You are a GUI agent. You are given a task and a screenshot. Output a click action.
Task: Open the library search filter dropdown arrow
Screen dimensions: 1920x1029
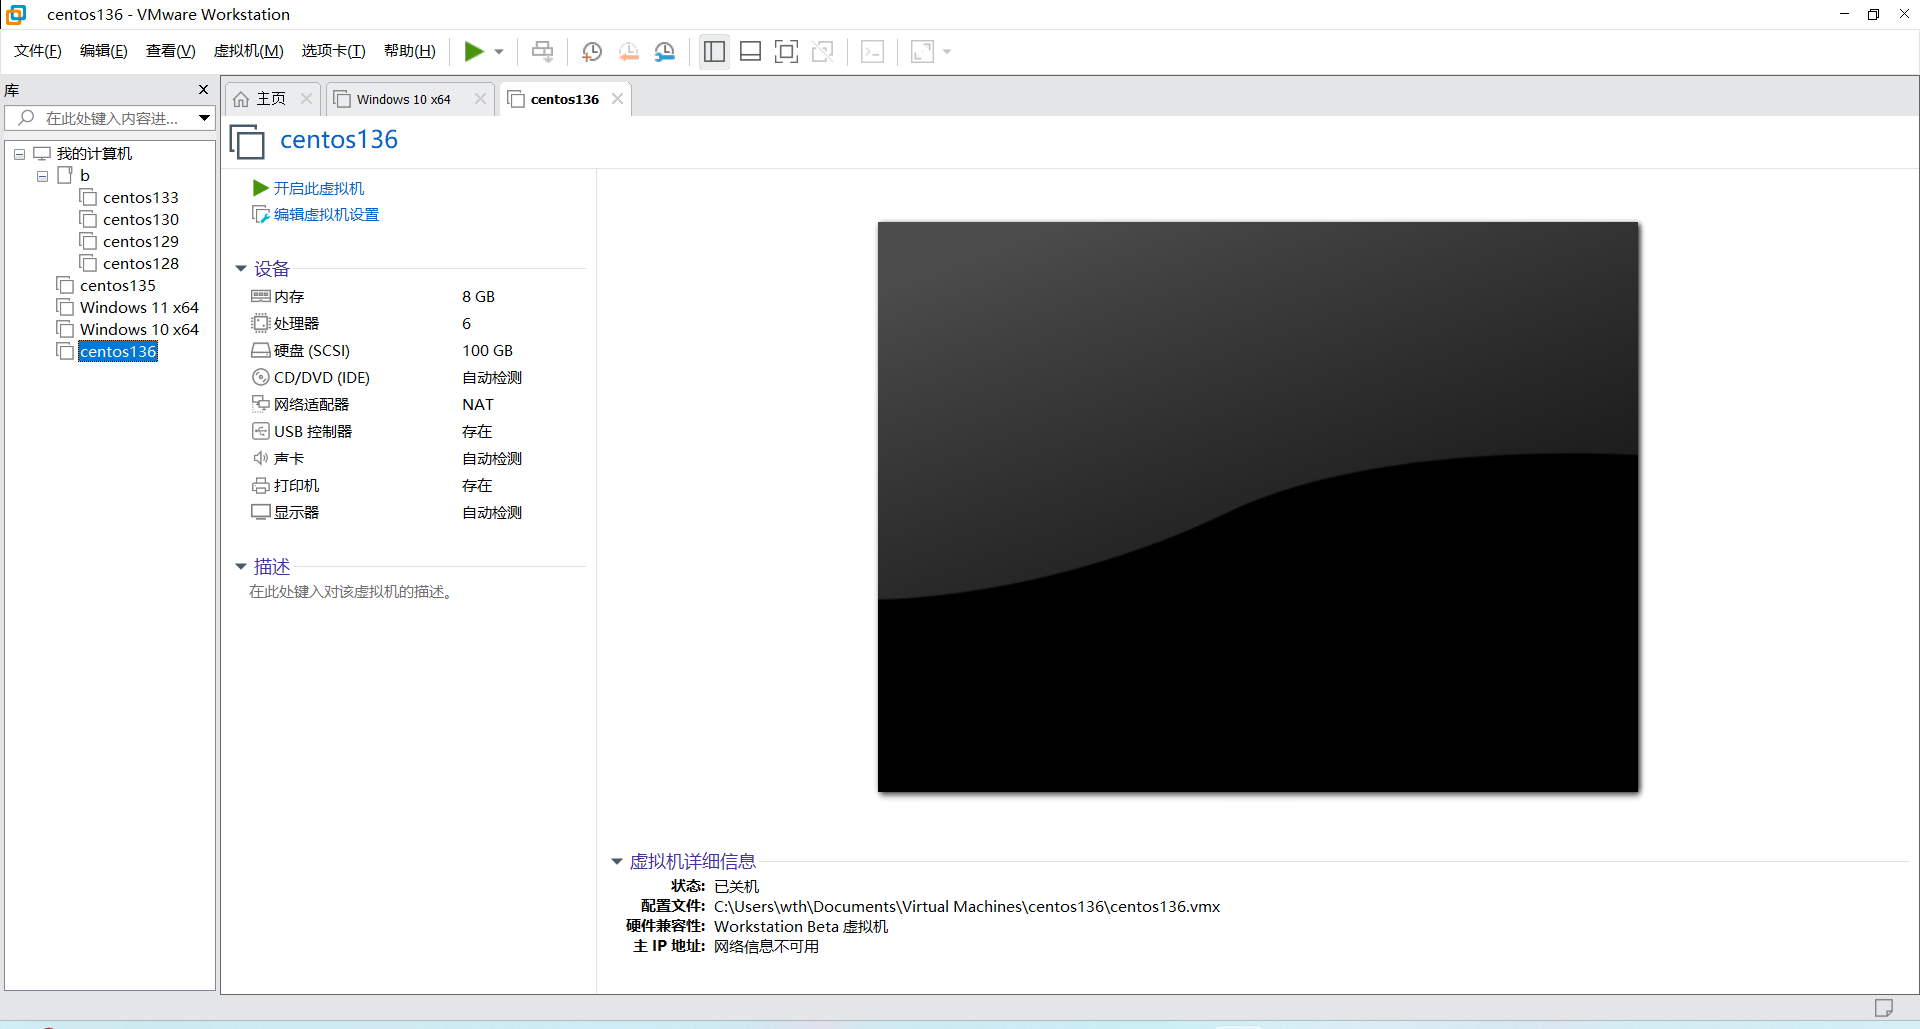pos(204,118)
